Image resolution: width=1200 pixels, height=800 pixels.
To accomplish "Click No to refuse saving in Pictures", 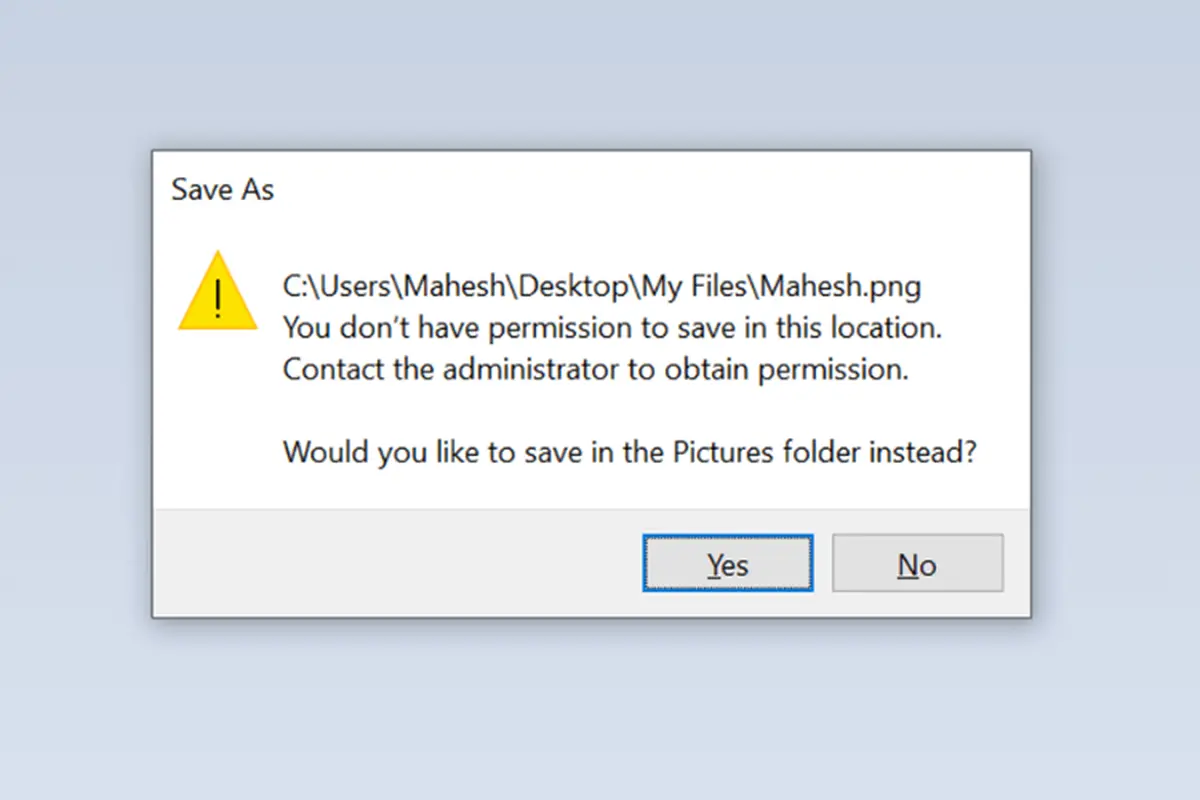I will click(x=917, y=563).
